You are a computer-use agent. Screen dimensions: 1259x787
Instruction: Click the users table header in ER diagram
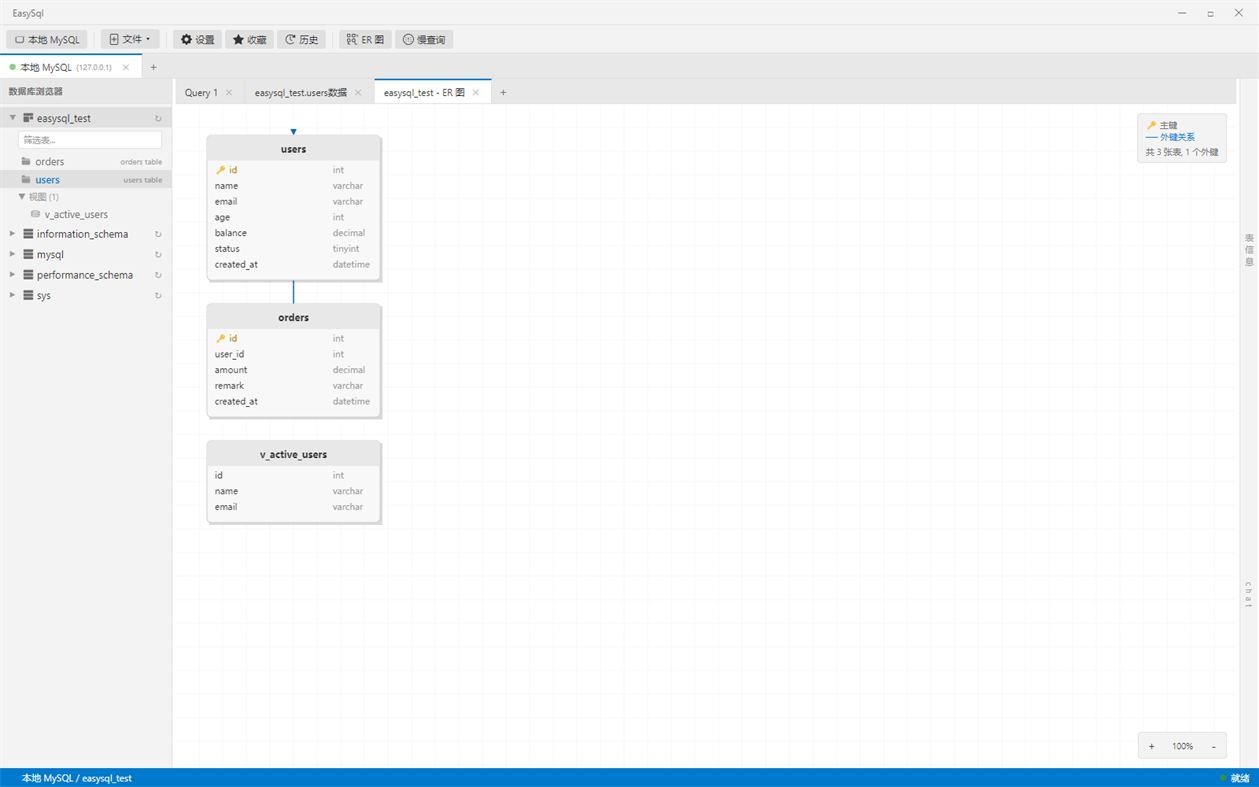tap(293, 149)
